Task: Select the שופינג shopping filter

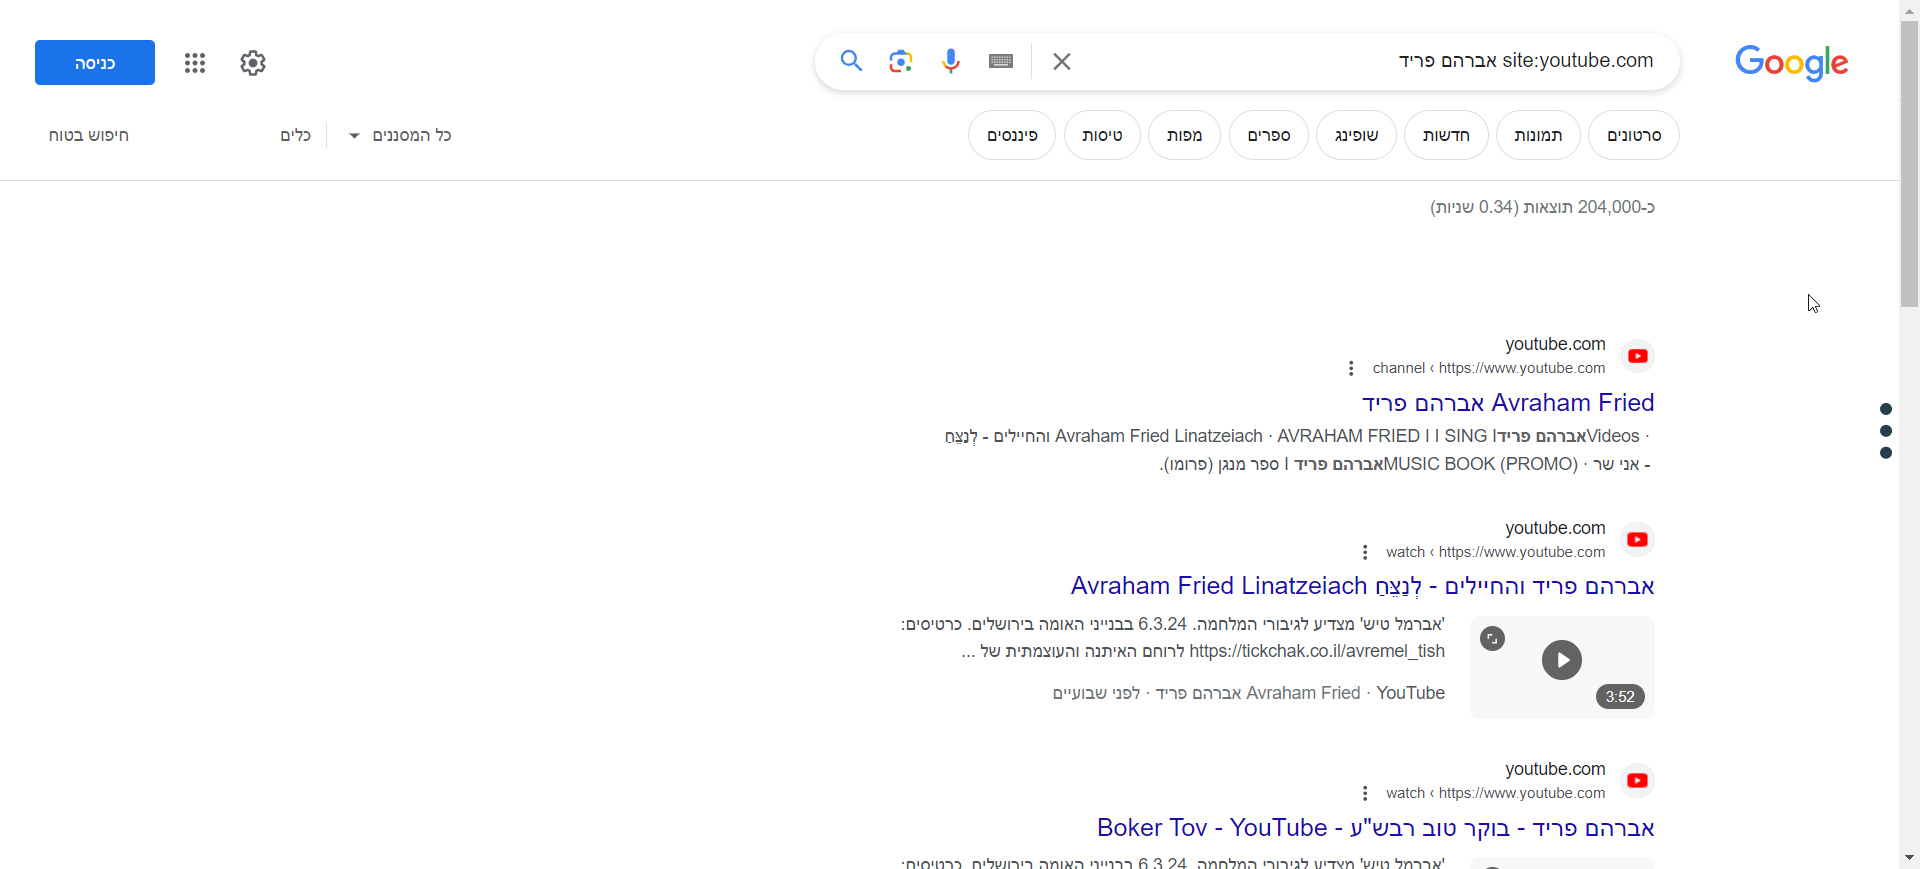Action: pos(1356,135)
